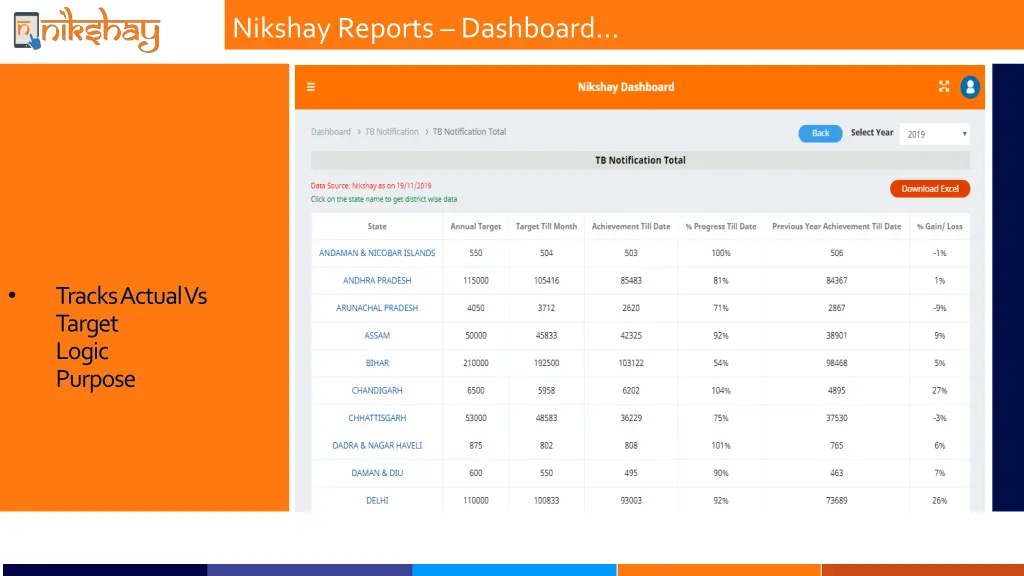Download the table via Download Excel
Viewport: 1024px width, 576px height.
(930, 189)
